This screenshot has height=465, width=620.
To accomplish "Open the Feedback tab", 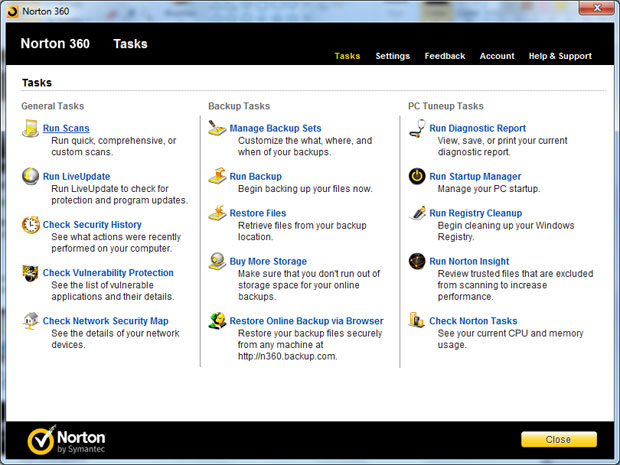I will 445,56.
